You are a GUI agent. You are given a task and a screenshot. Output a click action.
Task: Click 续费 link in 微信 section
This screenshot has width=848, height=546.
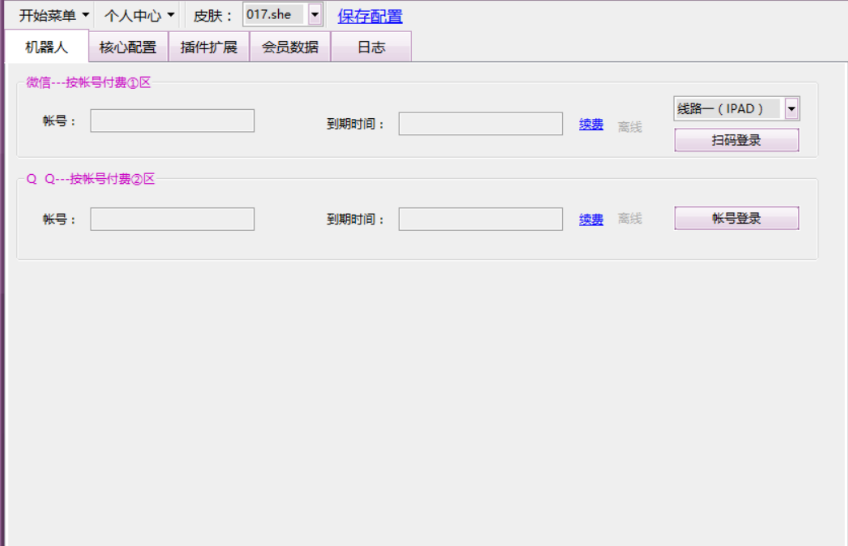[x=591, y=125]
